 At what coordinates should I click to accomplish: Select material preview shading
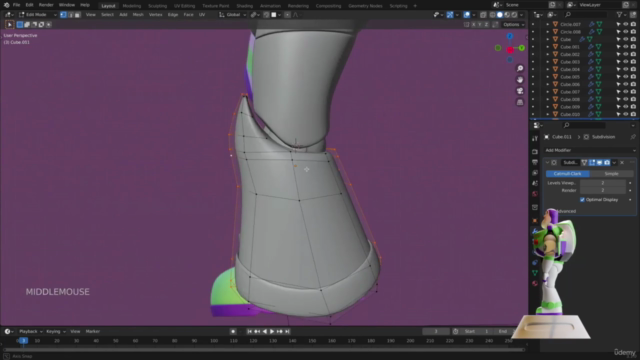(x=507, y=15)
